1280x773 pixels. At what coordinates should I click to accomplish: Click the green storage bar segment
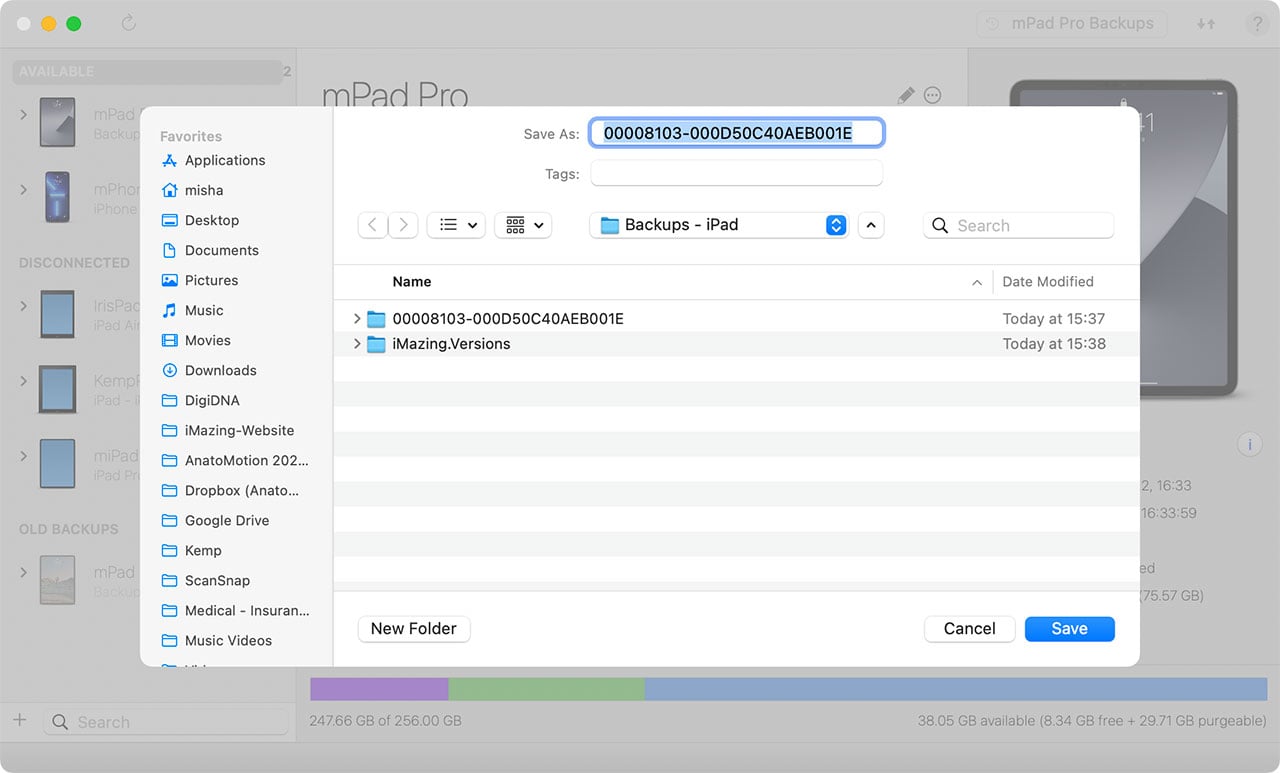pos(546,689)
